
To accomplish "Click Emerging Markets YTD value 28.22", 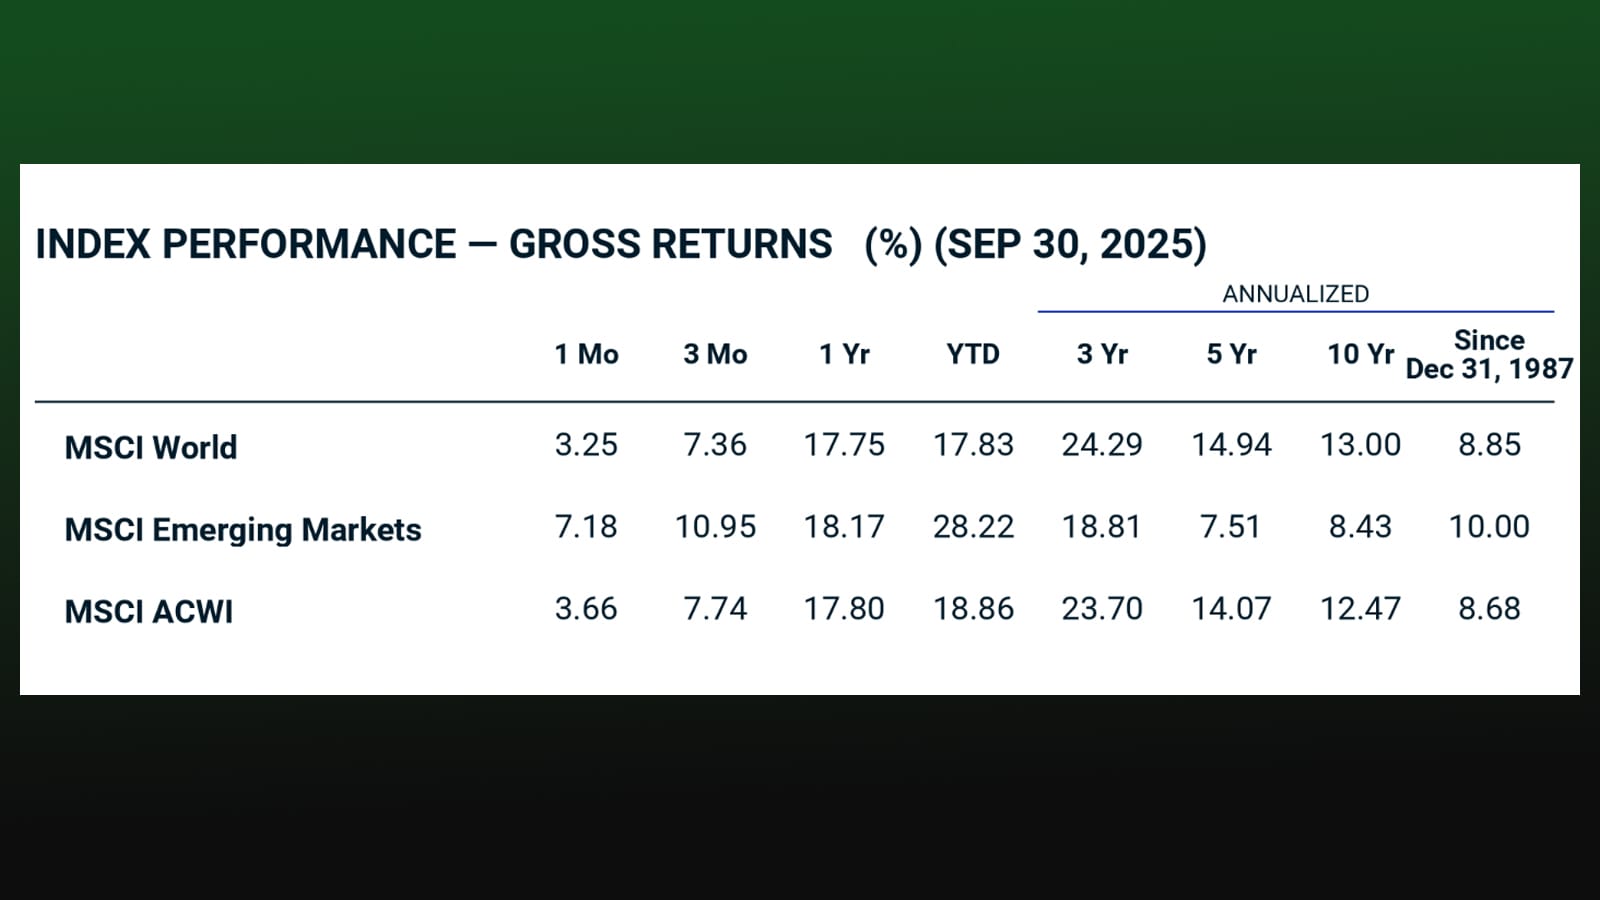I will point(973,526).
